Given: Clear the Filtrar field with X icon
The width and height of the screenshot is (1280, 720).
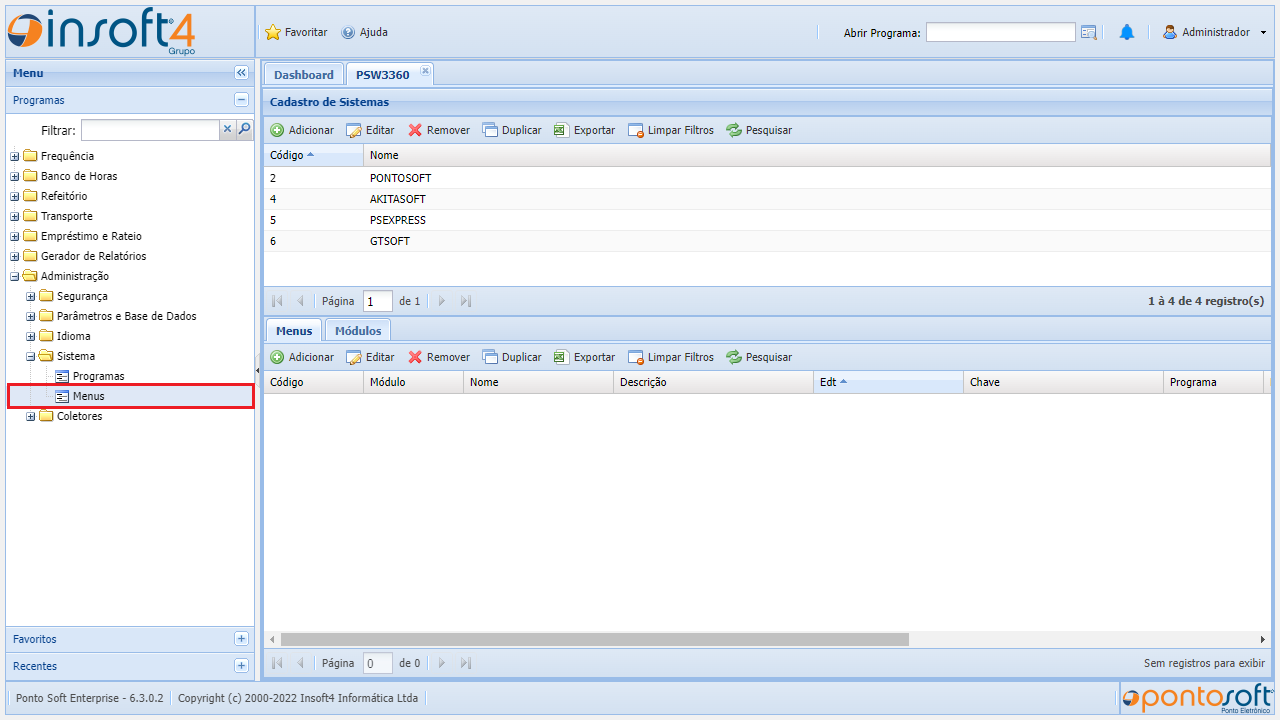Looking at the screenshot, I should [227, 129].
